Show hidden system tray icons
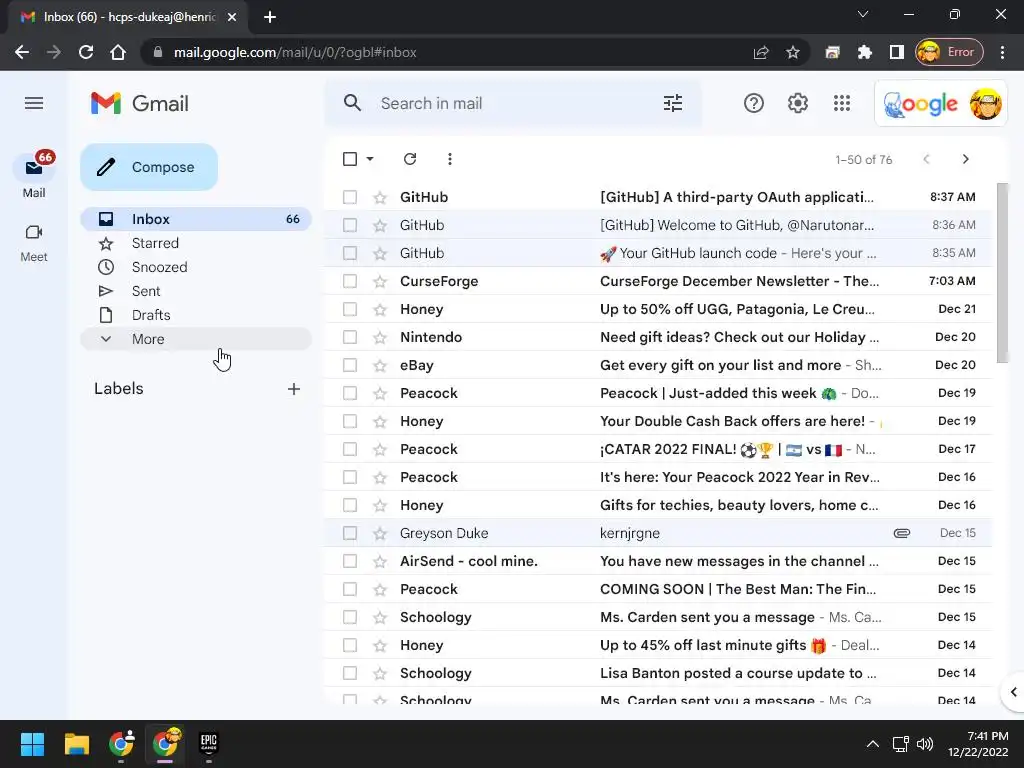This screenshot has width=1024, height=768. (872, 744)
